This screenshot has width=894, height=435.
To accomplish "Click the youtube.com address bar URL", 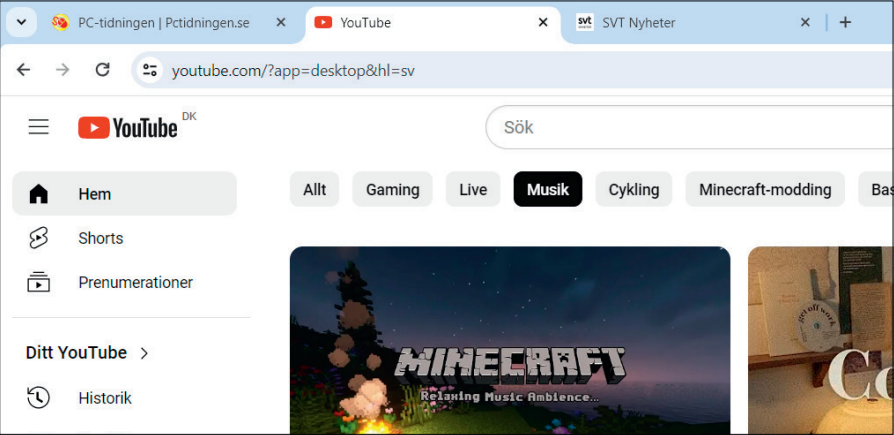I will click(293, 71).
